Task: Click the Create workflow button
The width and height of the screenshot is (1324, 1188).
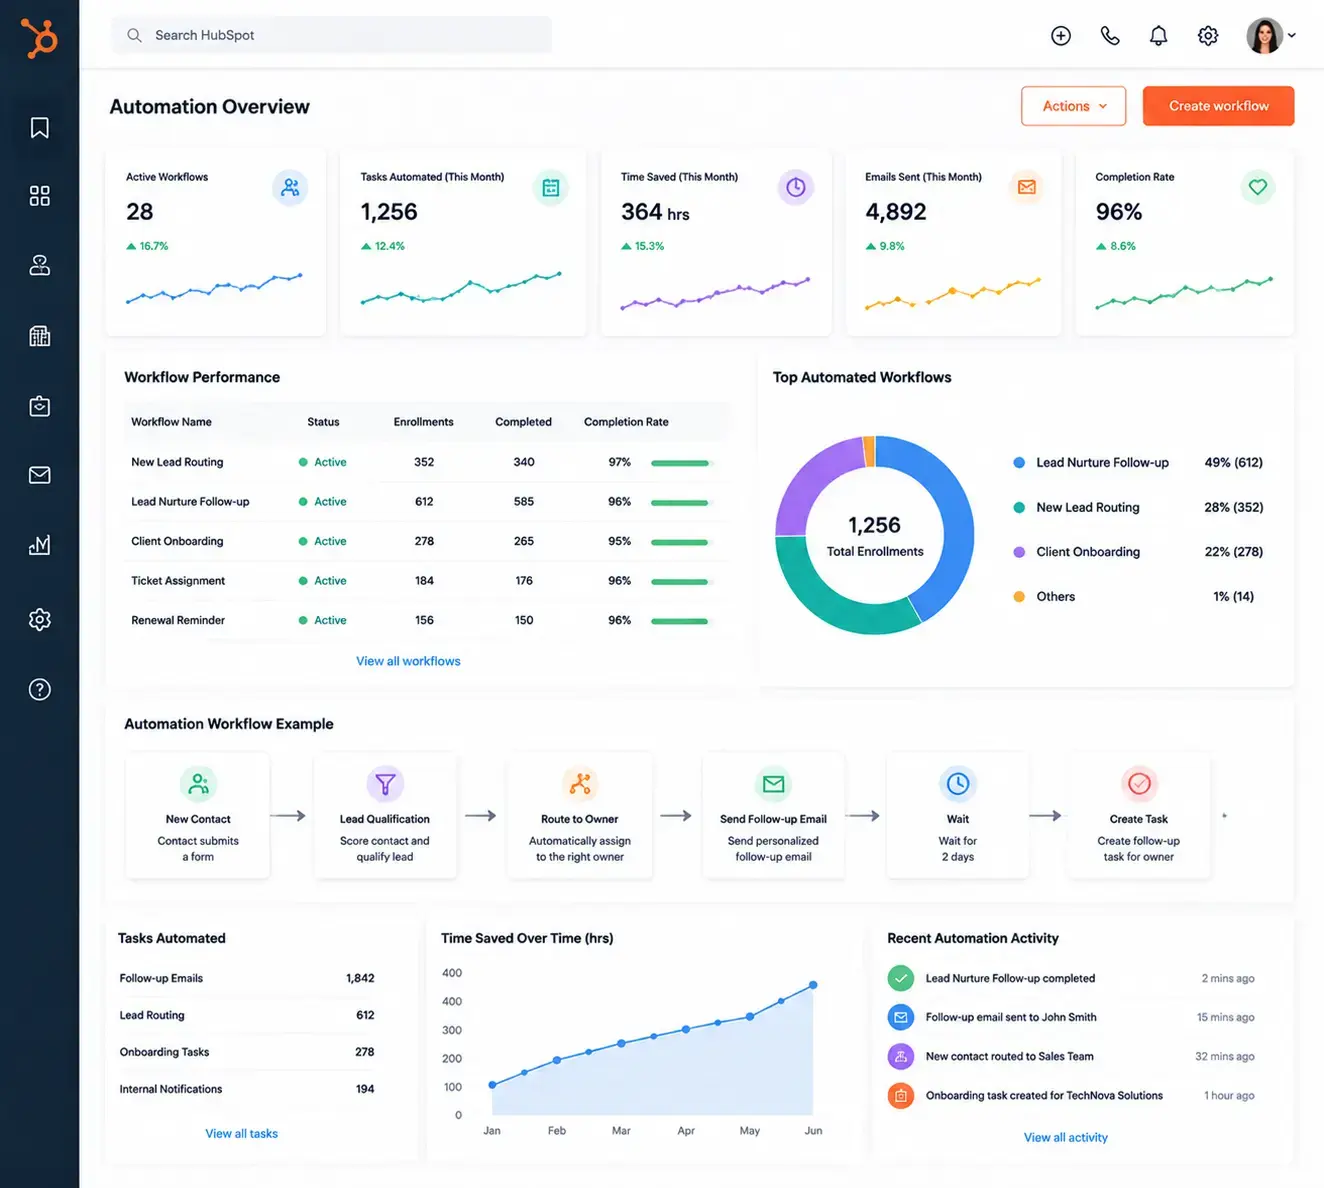Action: (1218, 106)
